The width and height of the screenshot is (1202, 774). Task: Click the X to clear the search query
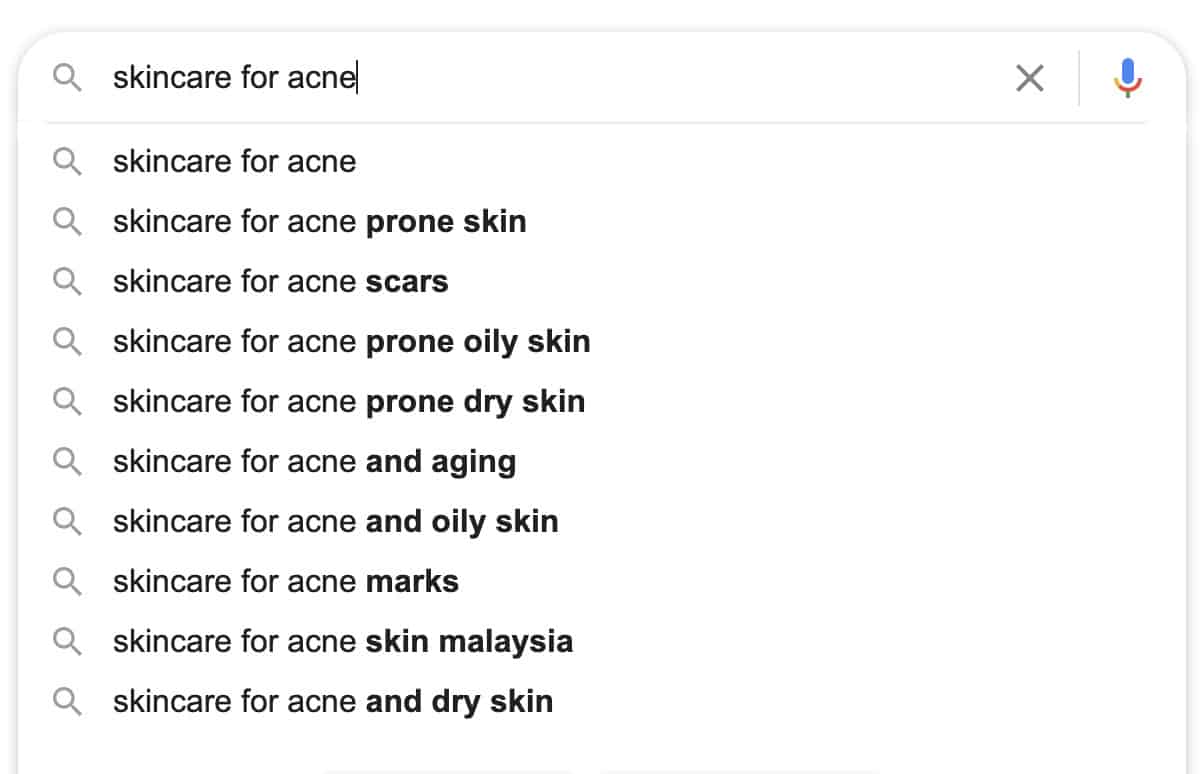[1029, 77]
